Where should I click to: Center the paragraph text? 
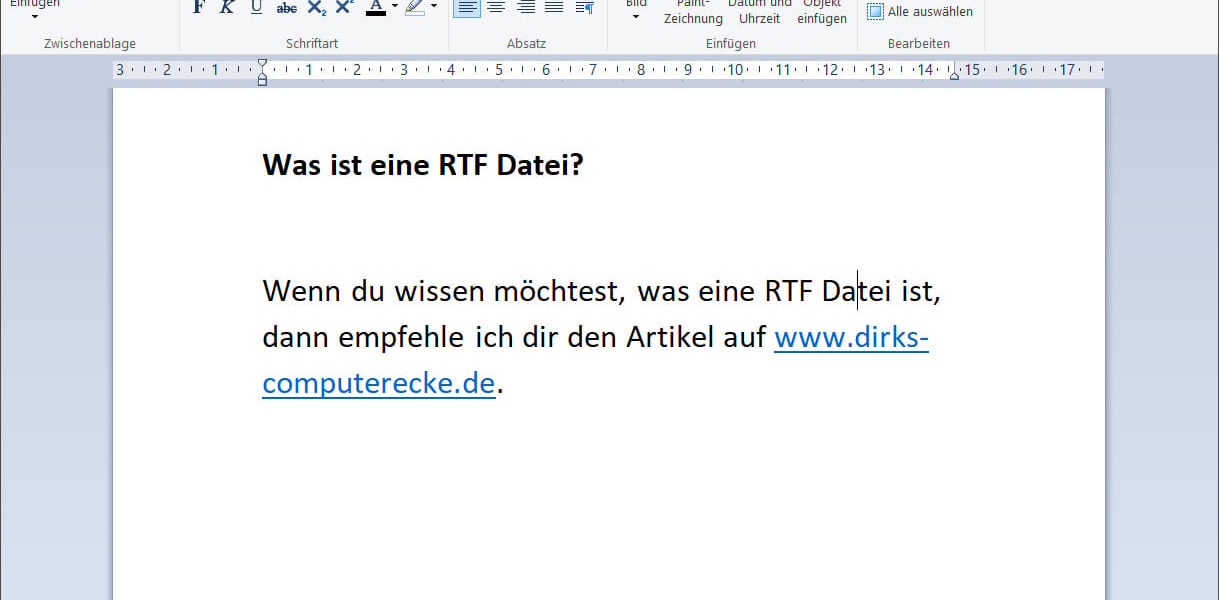(x=496, y=8)
